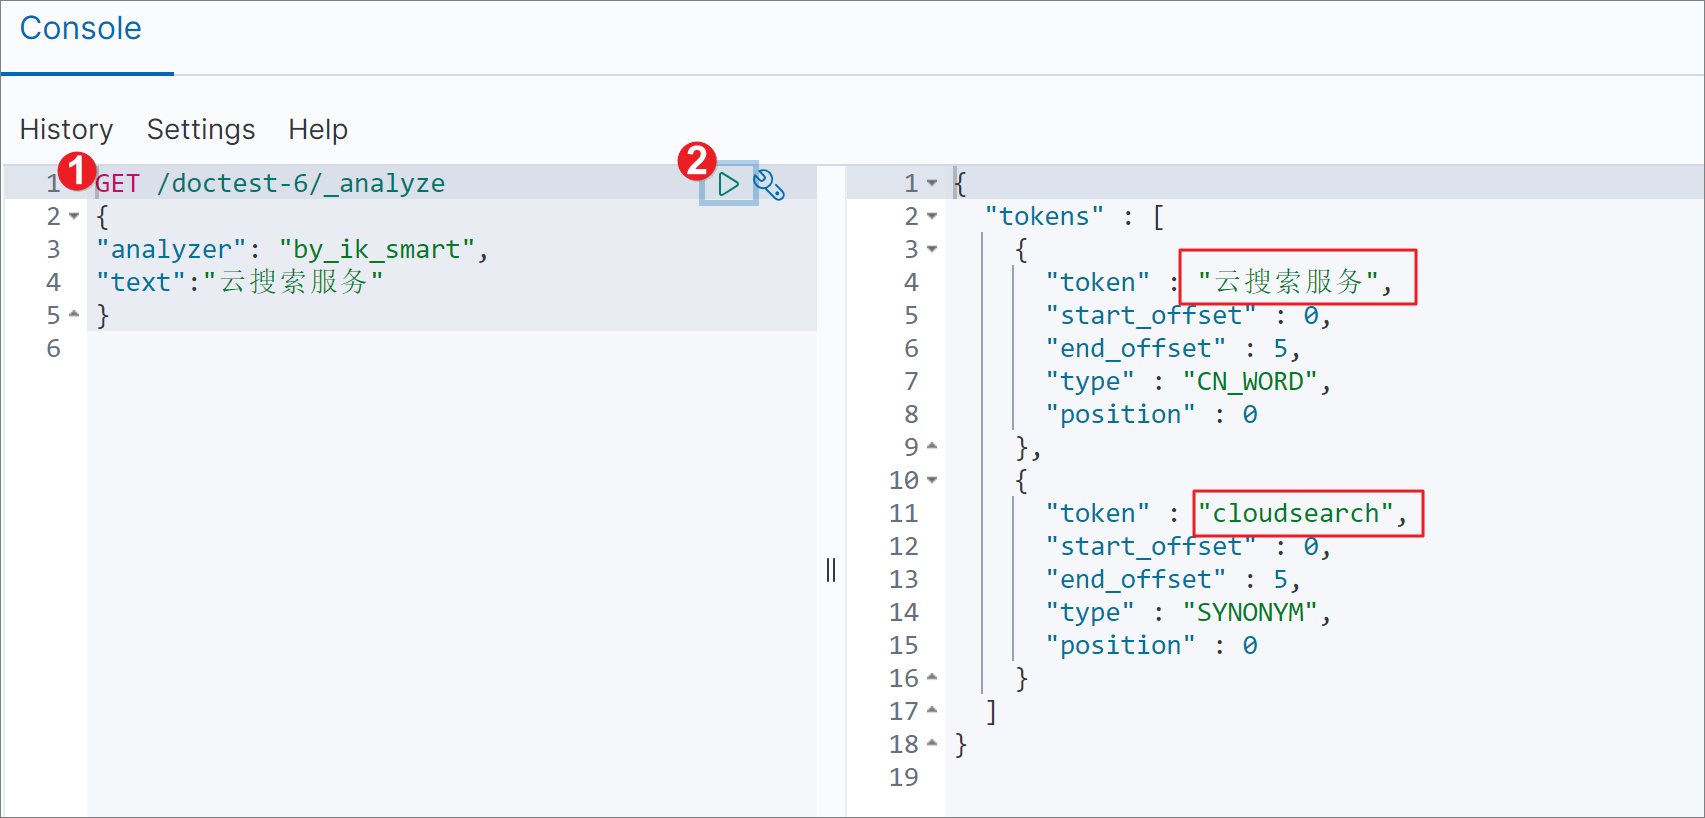Toggle fold marker at output line 9

[932, 446]
